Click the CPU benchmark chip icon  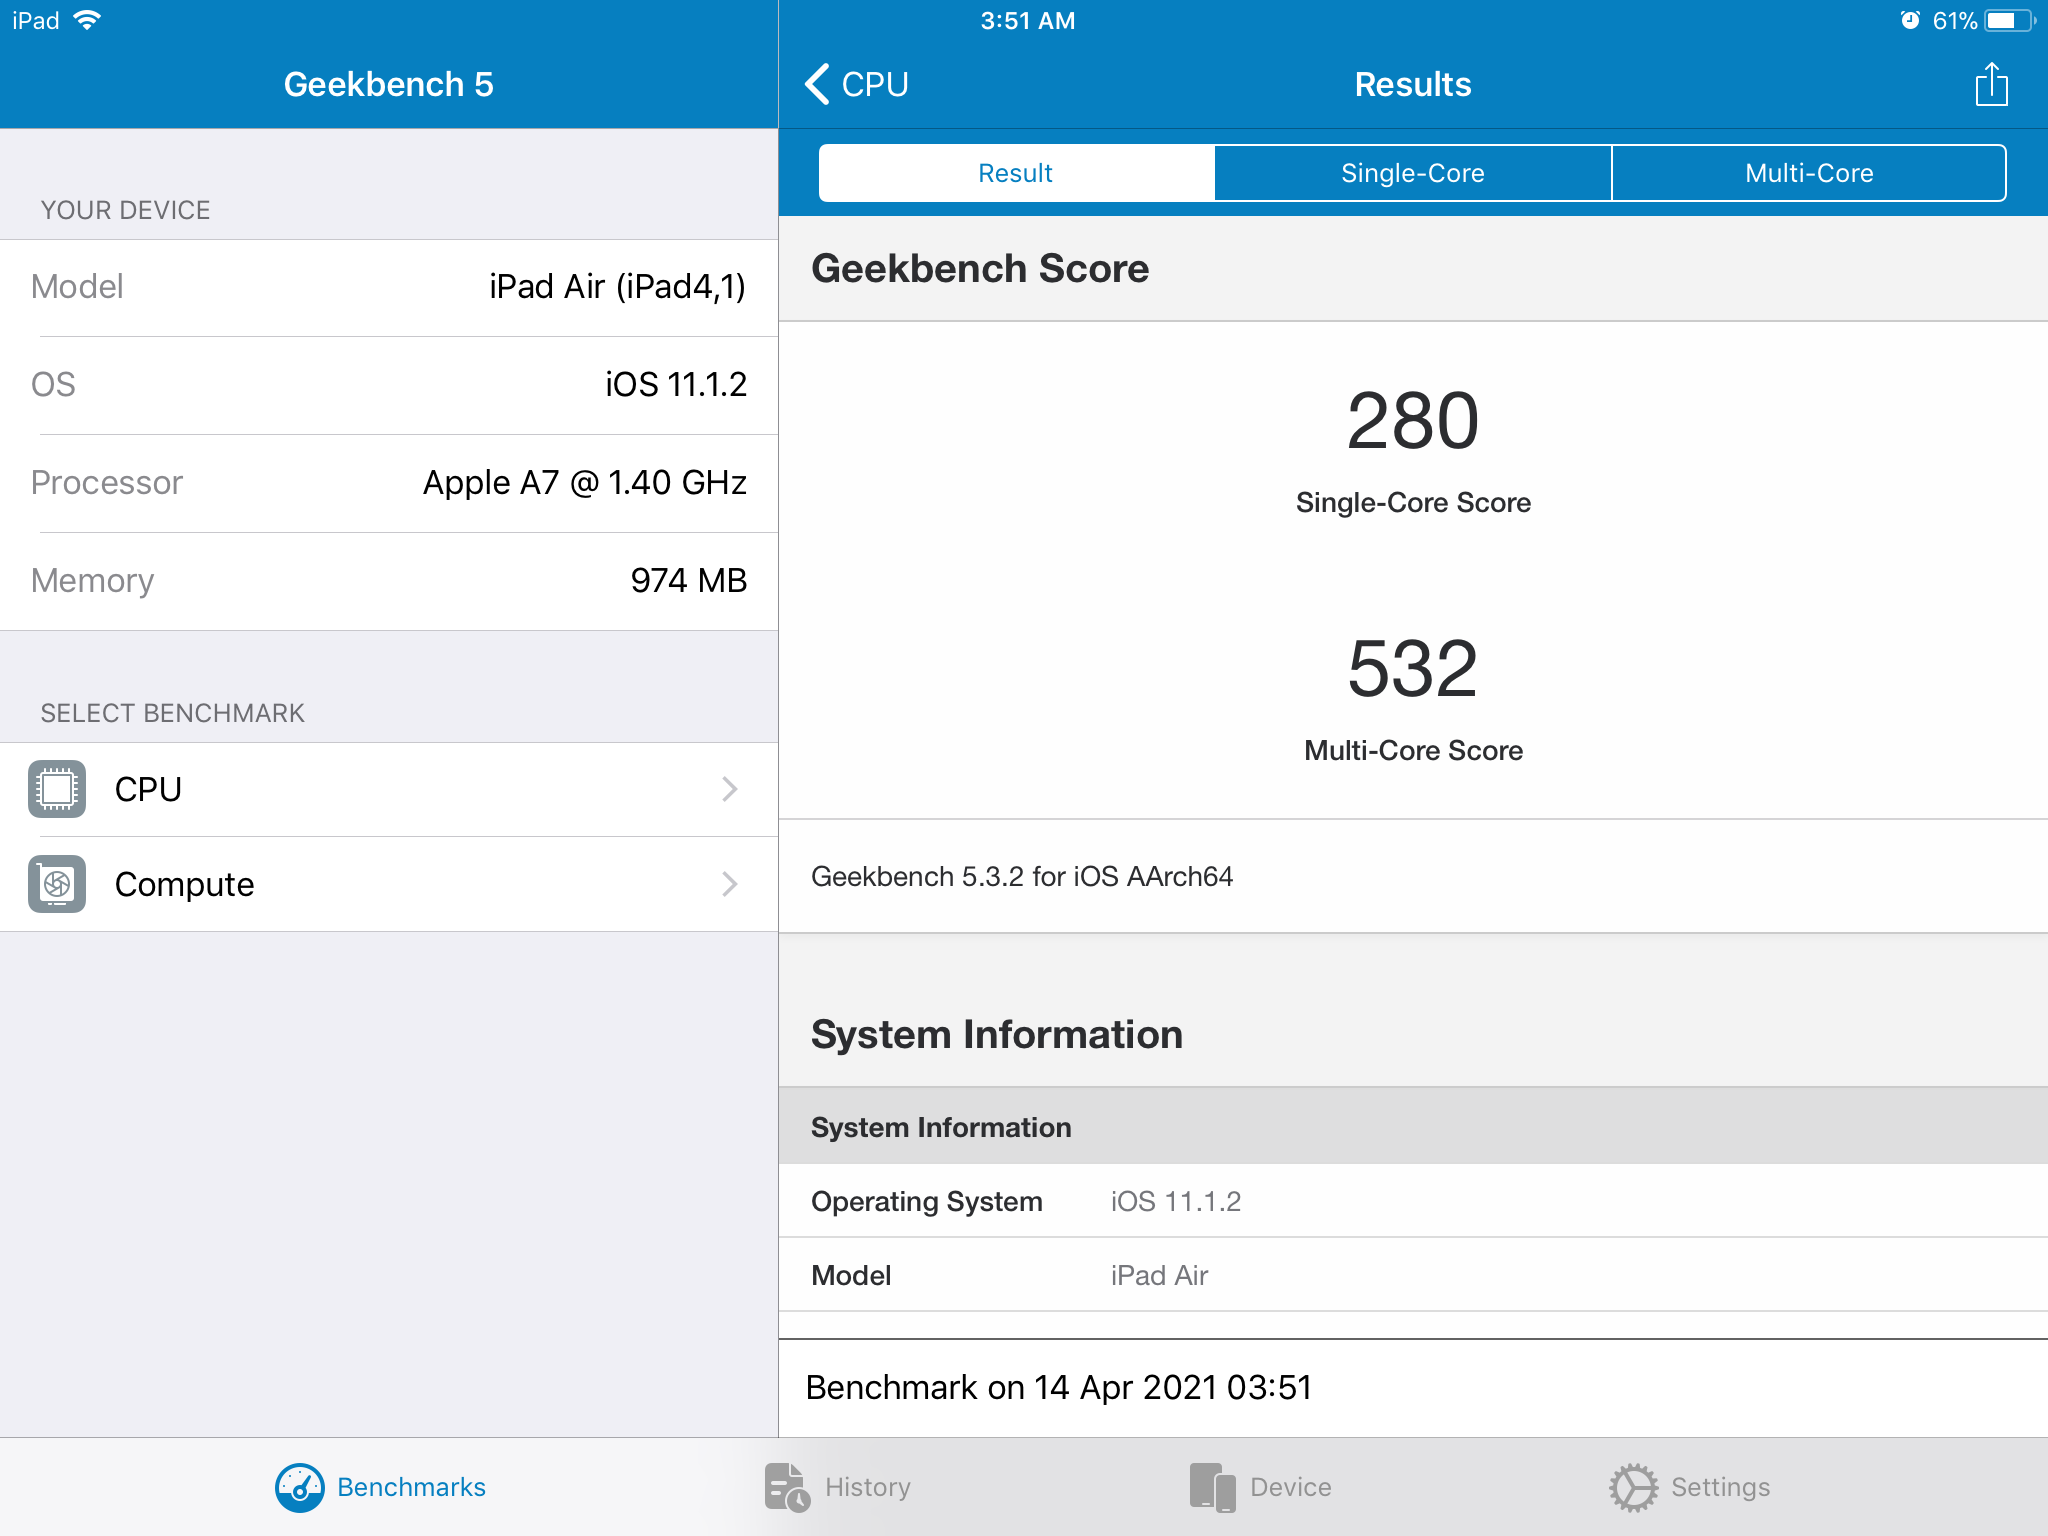pyautogui.click(x=57, y=789)
